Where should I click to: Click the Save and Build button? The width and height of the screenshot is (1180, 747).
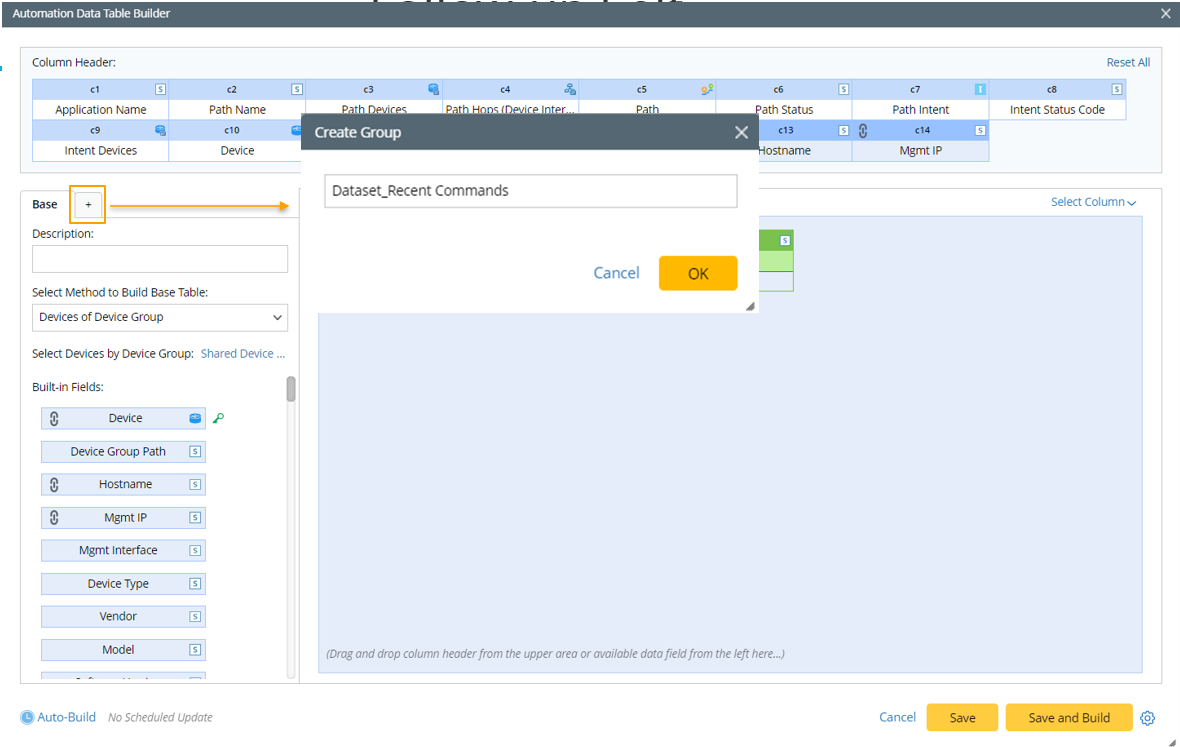[1069, 718]
